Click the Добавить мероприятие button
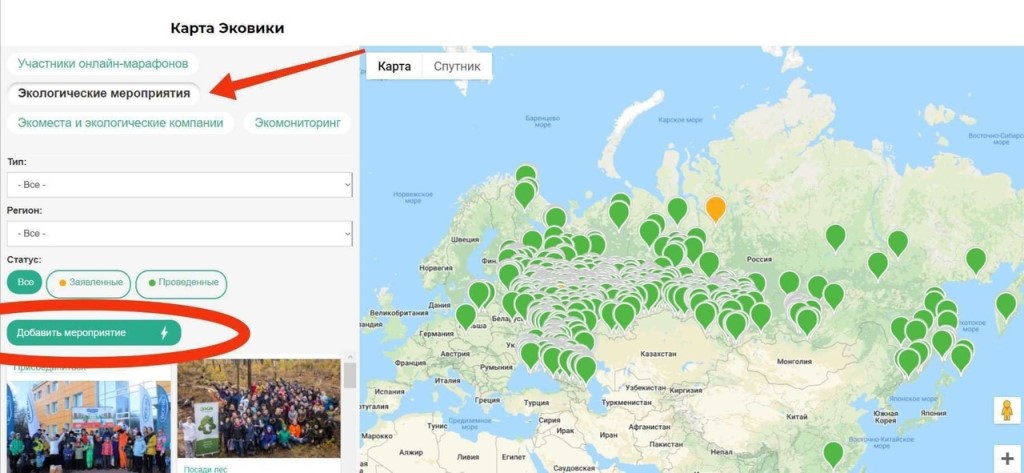This screenshot has height=473, width=1024. [94, 333]
